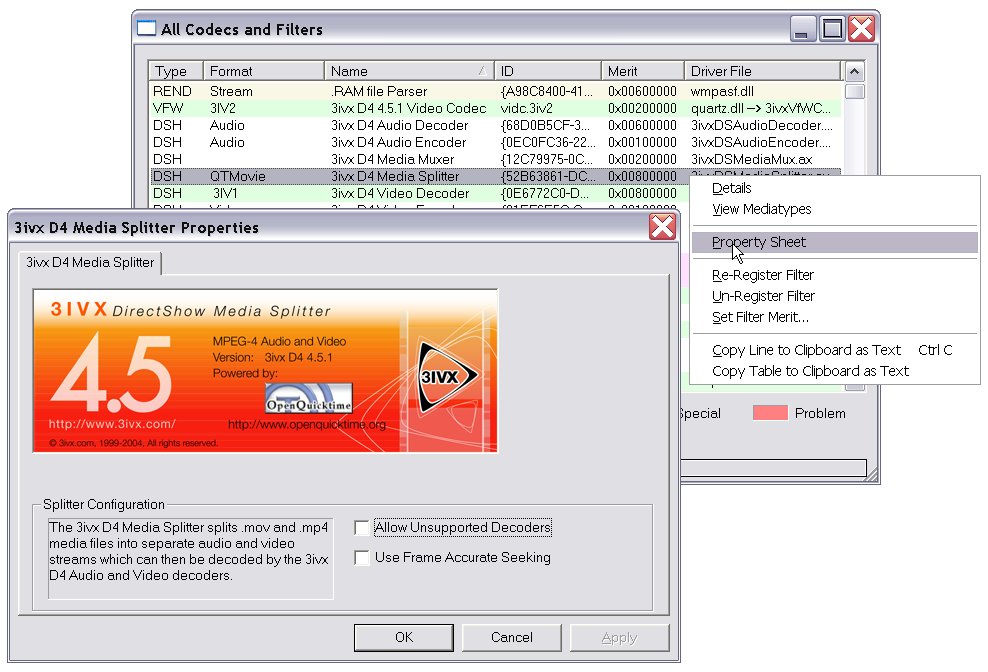Close the 3ivx D4 Media Splitter Properties dialog
Screen dimensions: 988x672
coord(662,227)
